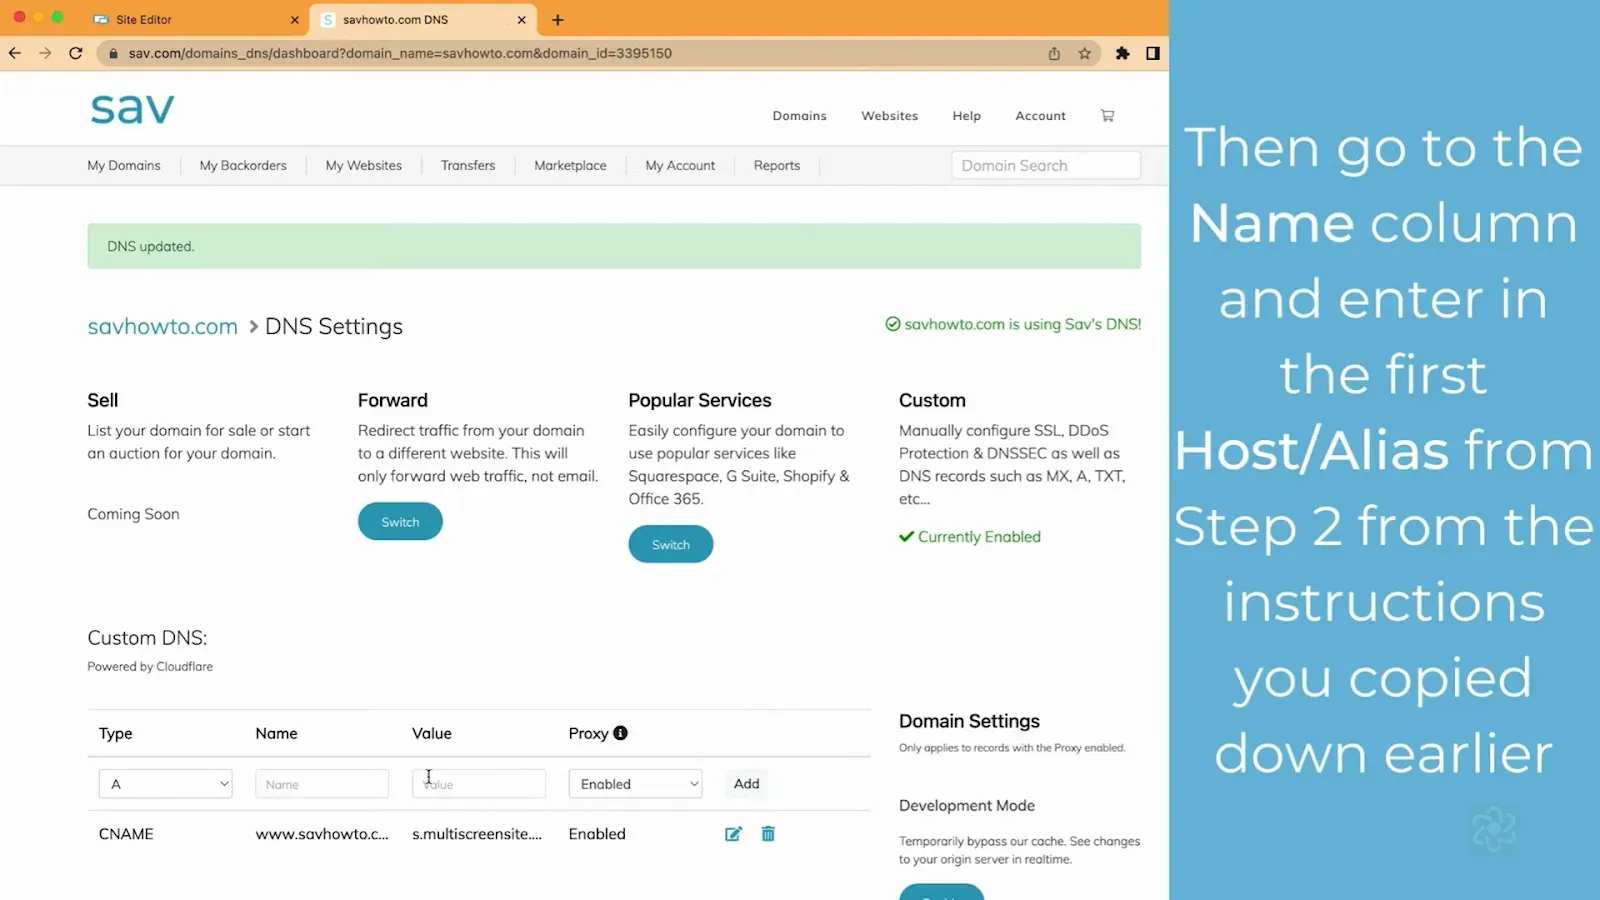Delete the CNAME record with trash icon
1600x900 pixels.
click(x=768, y=834)
